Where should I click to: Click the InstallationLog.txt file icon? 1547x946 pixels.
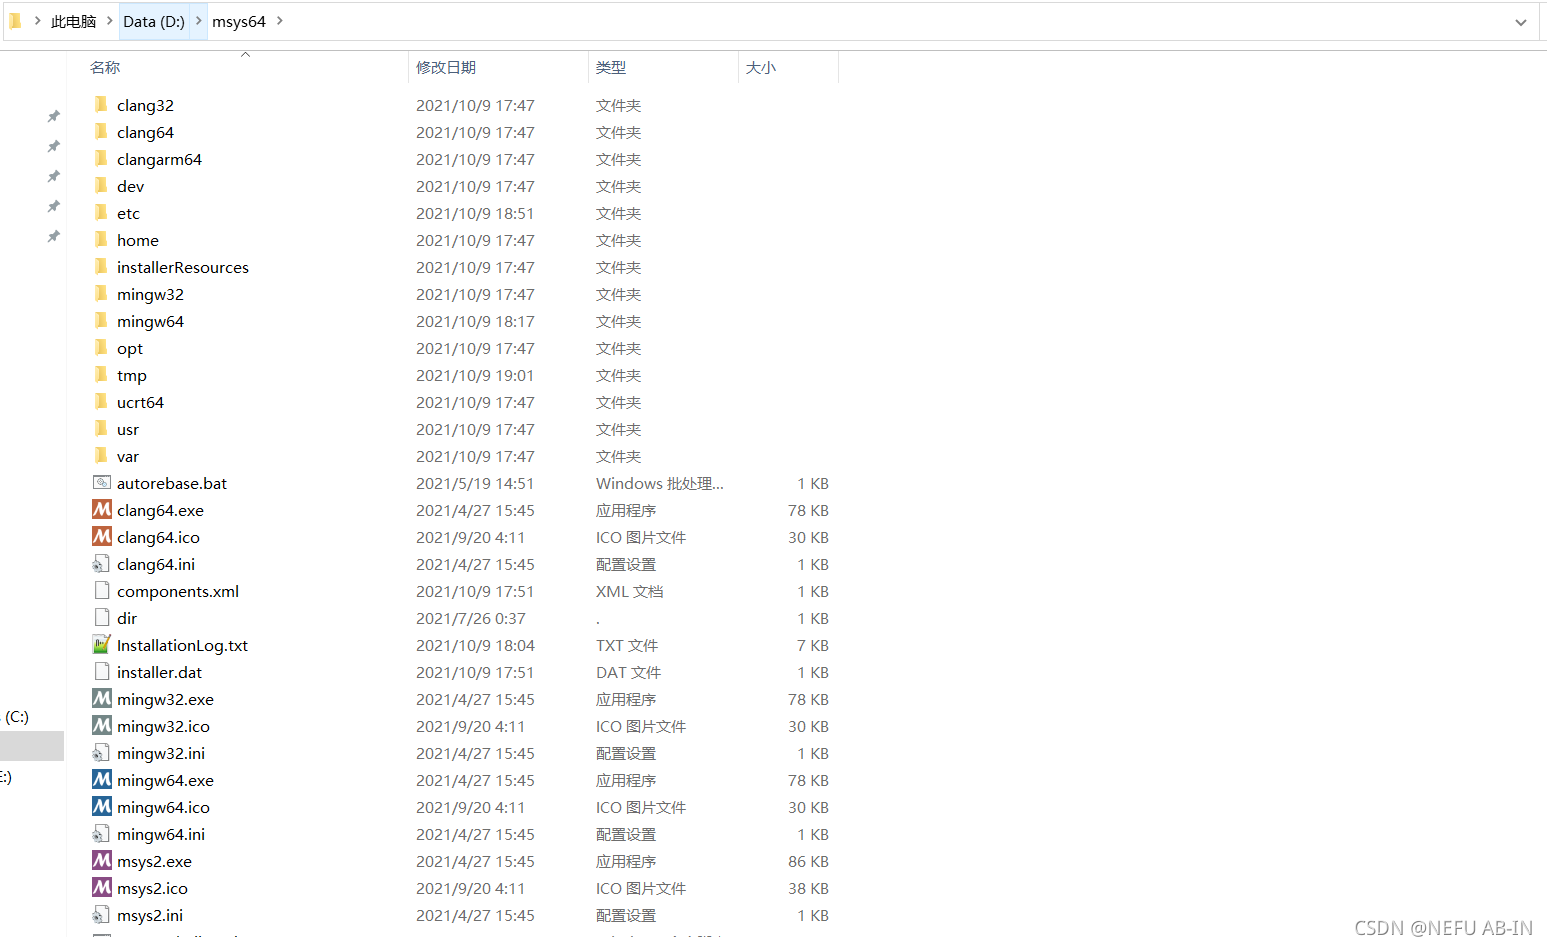point(102,645)
